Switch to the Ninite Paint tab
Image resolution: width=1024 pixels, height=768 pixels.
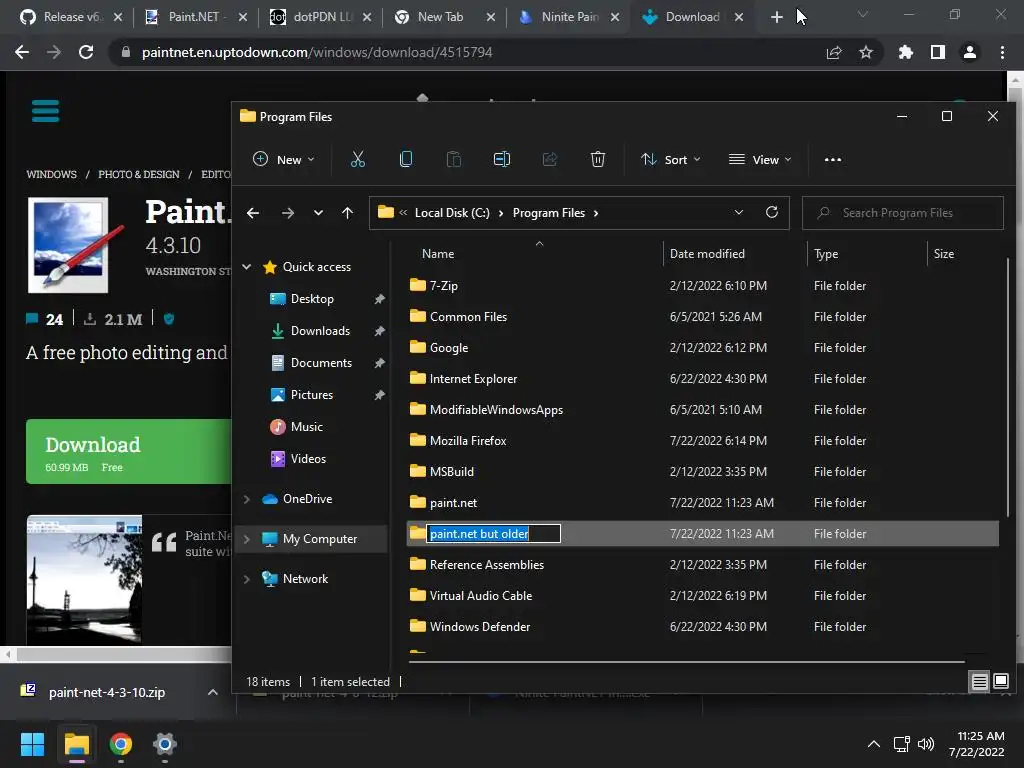(569, 17)
